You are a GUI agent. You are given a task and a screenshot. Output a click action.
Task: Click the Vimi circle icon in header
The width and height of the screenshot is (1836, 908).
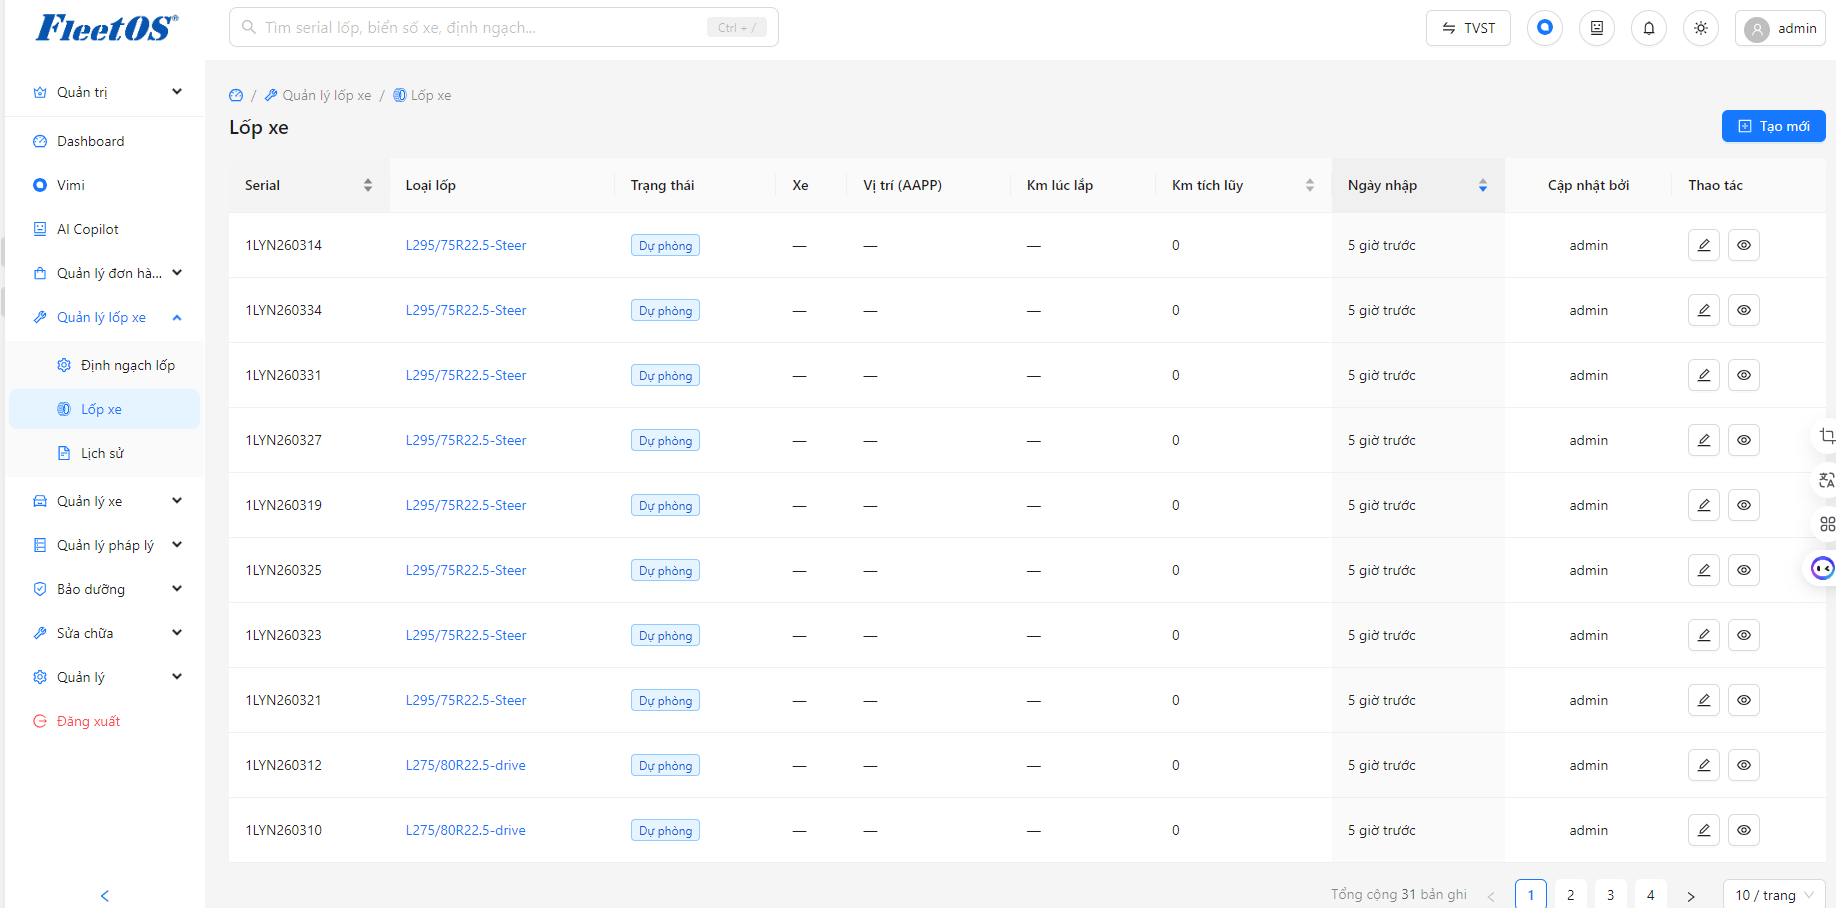[x=1545, y=28]
